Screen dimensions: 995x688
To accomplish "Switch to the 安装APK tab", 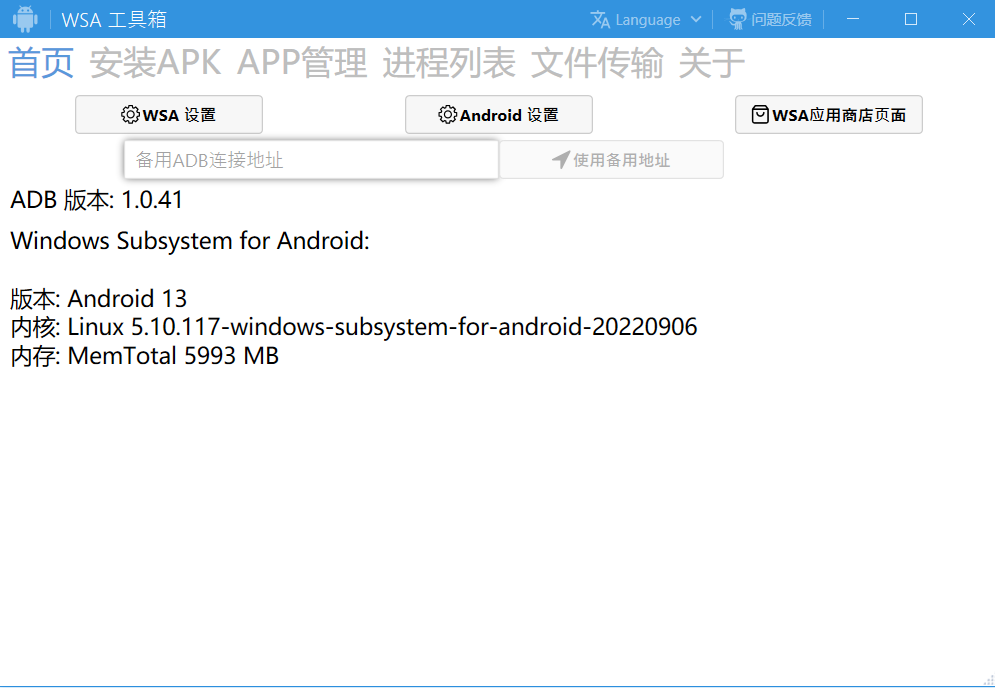I will (x=155, y=63).
